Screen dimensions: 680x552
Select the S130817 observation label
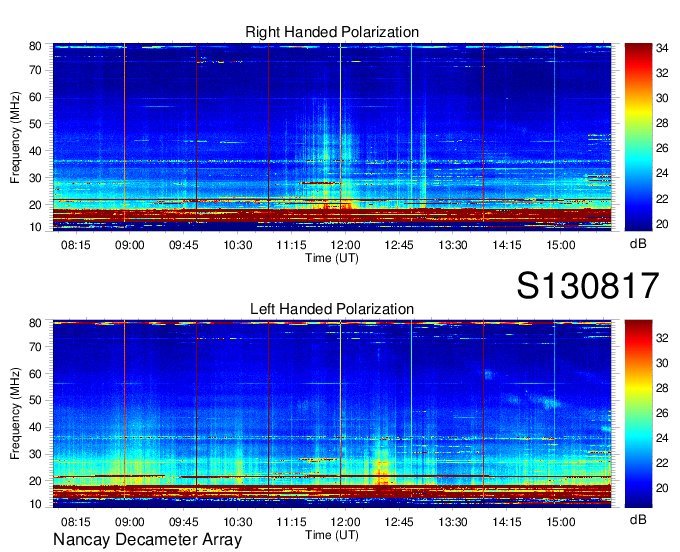point(588,285)
